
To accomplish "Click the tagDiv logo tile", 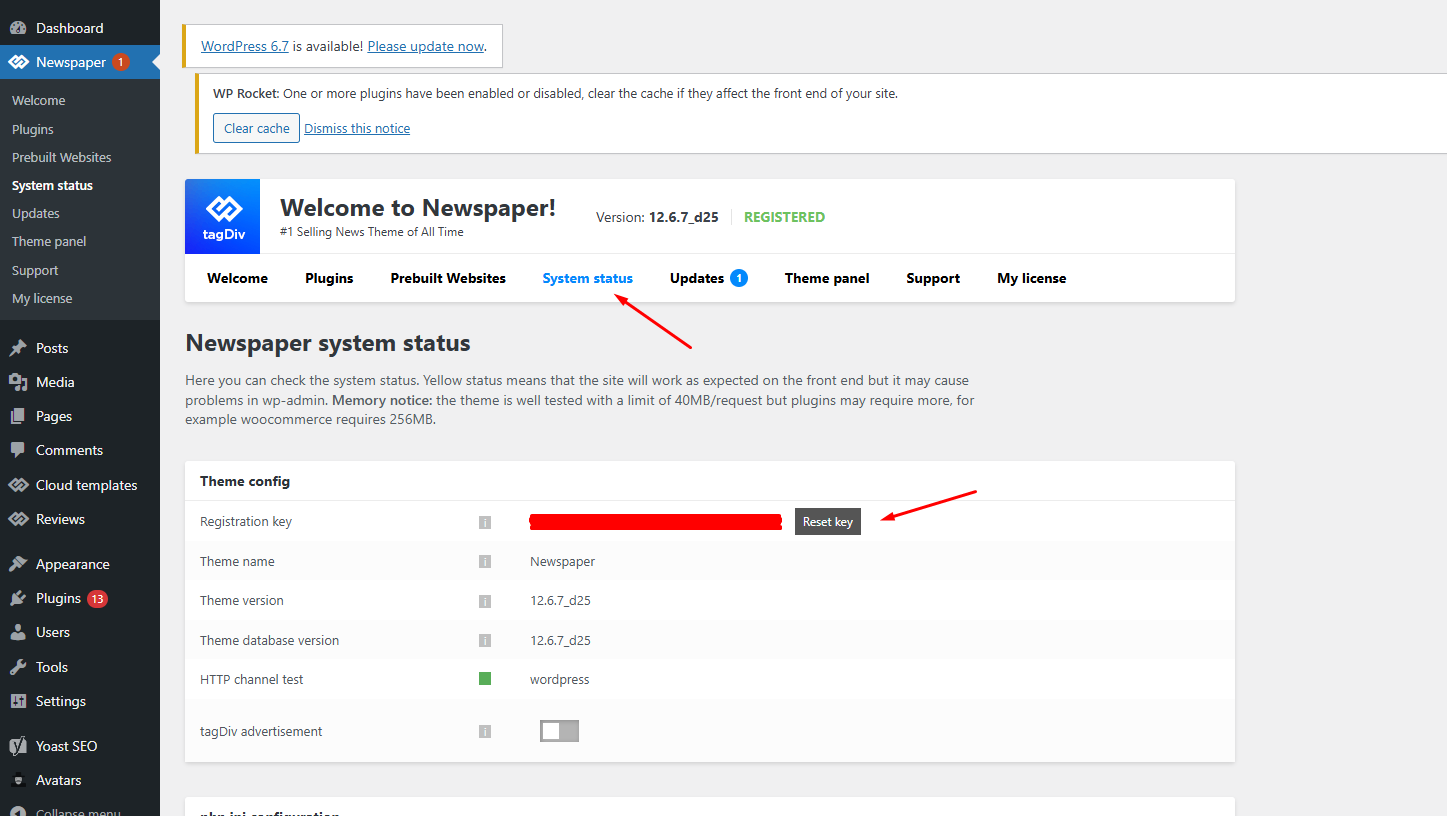I will point(223,216).
